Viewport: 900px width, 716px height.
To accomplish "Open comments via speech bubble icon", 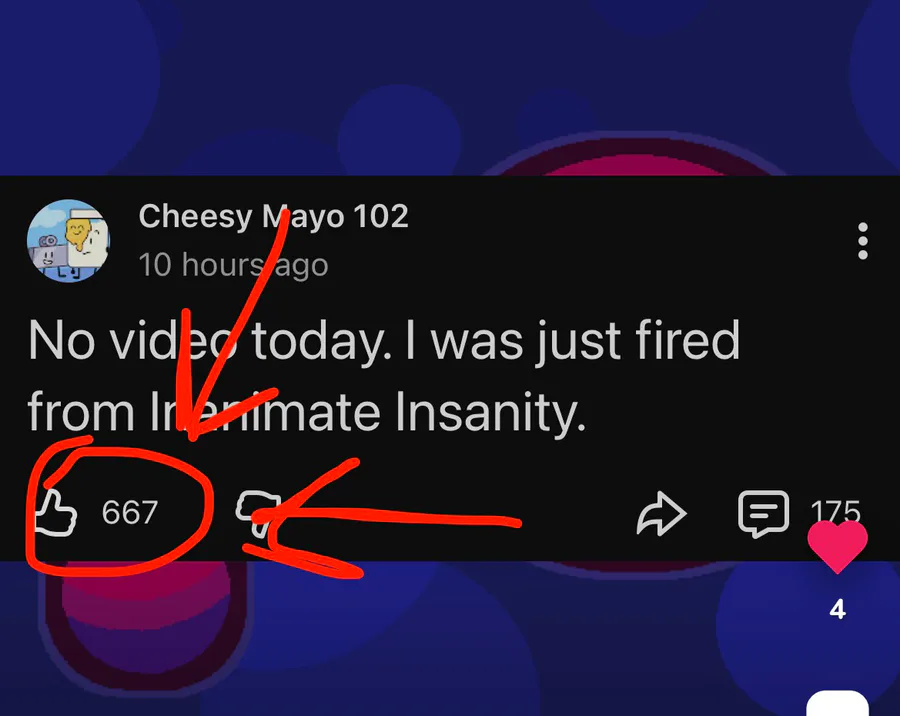I will [762, 514].
